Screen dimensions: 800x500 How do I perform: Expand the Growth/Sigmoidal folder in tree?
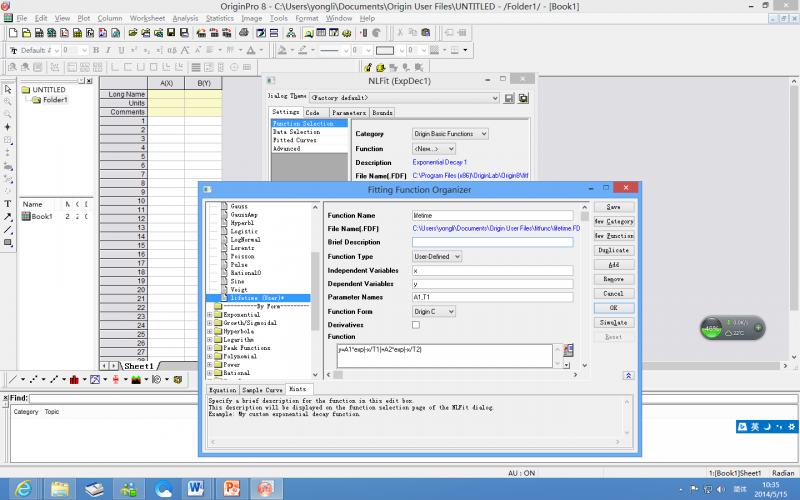(x=210, y=321)
